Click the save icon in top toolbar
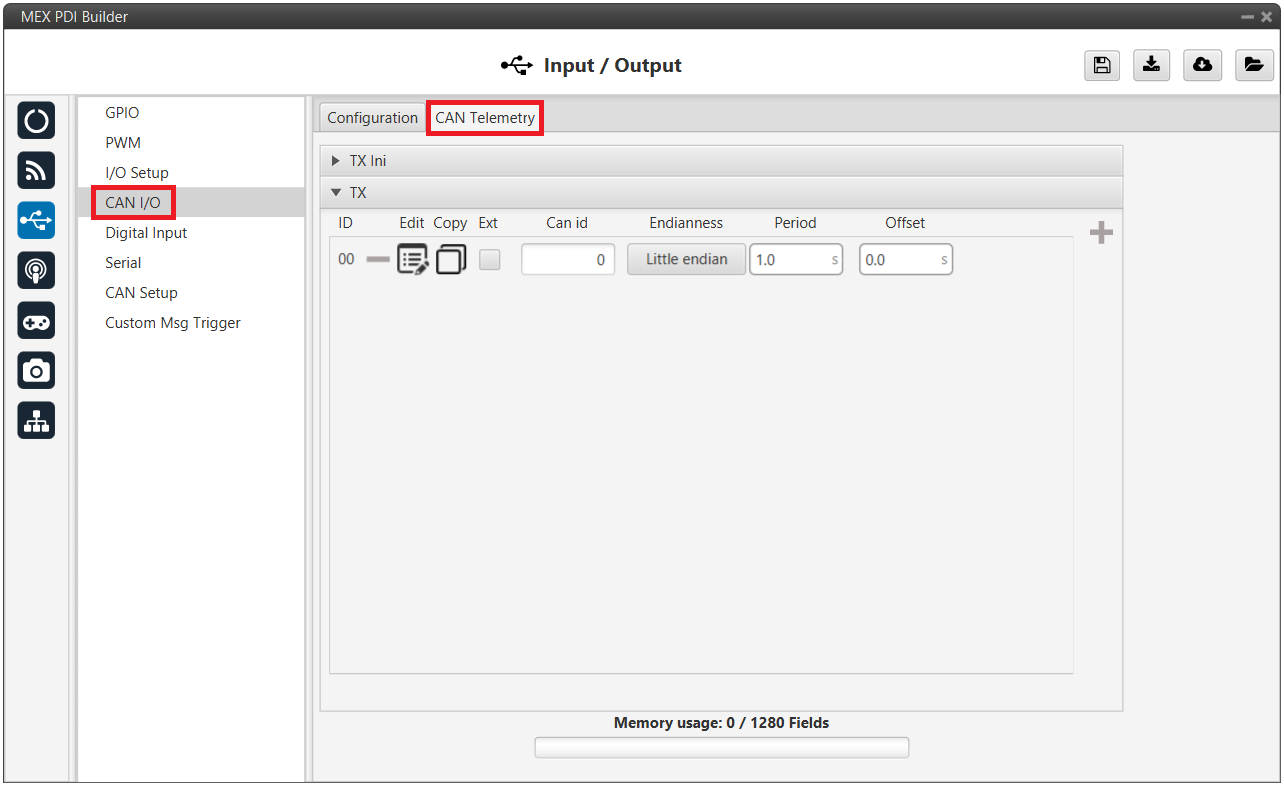The image size is (1284, 787). 1101,65
